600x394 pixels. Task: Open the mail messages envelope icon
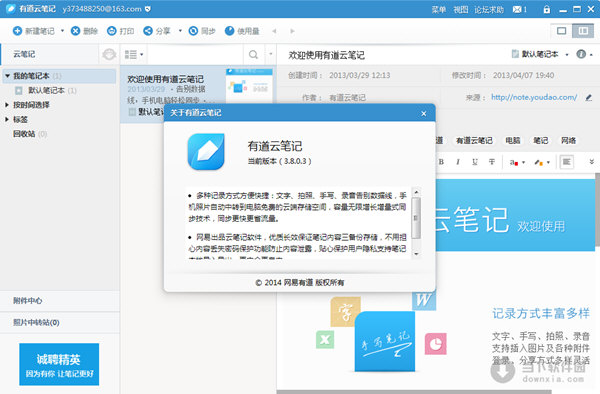click(520, 10)
